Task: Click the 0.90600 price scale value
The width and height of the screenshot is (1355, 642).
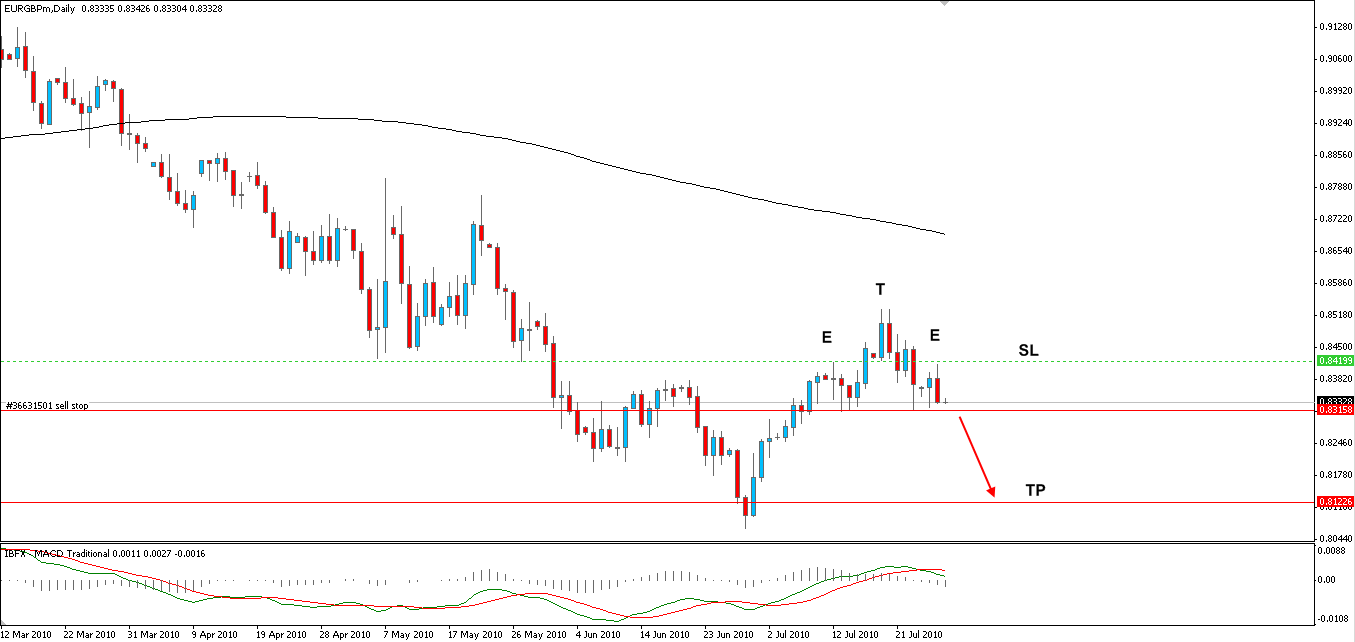Action: click(1336, 59)
